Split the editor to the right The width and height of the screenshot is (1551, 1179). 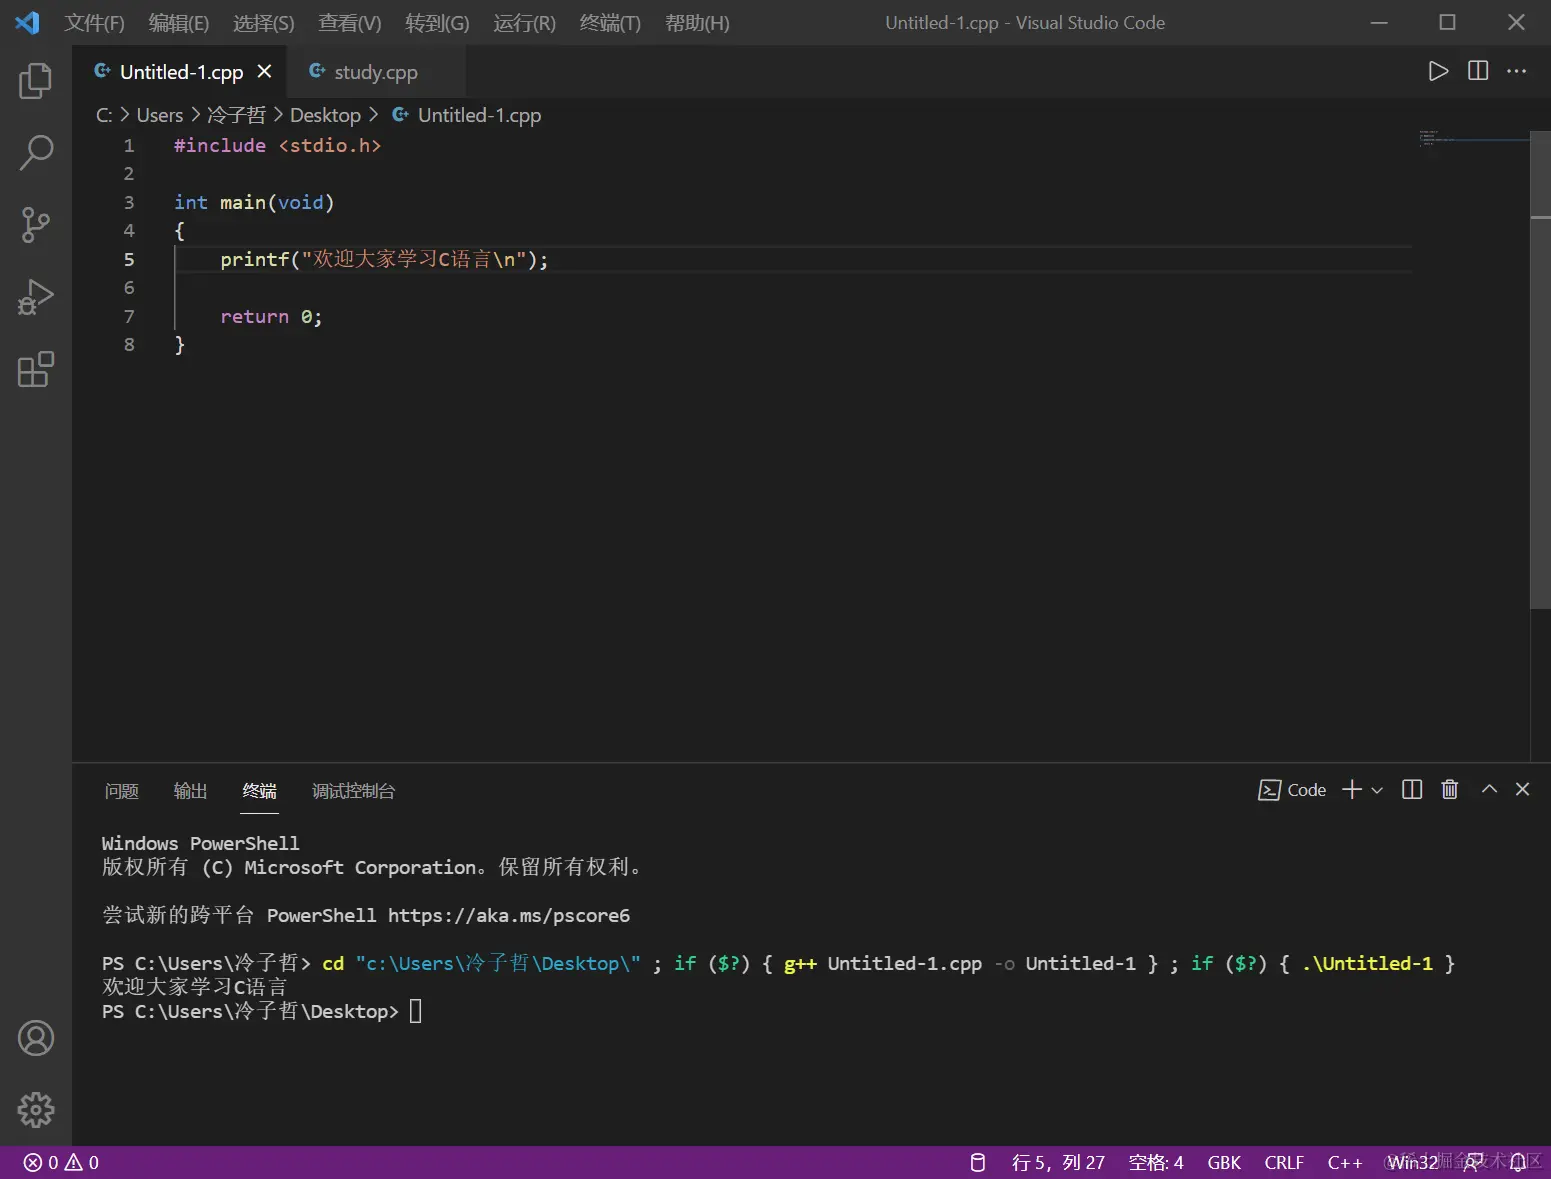1478,71
